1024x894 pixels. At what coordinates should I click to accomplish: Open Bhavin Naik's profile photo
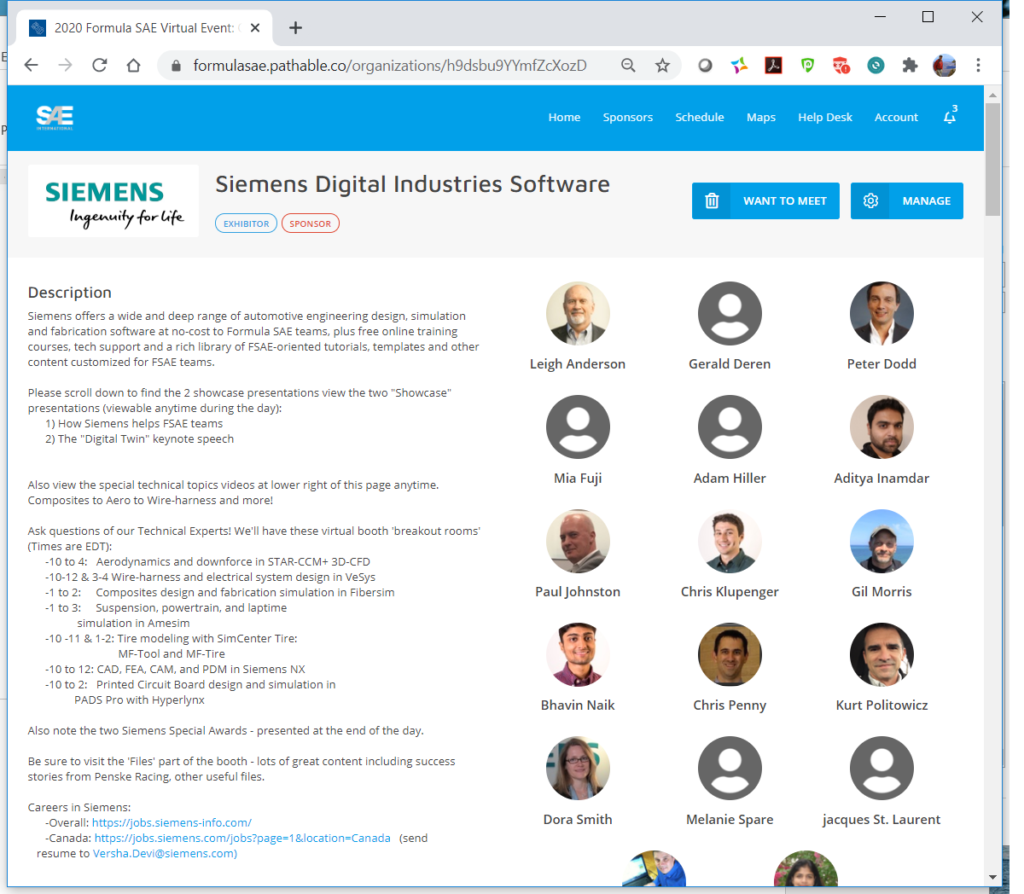click(578, 654)
